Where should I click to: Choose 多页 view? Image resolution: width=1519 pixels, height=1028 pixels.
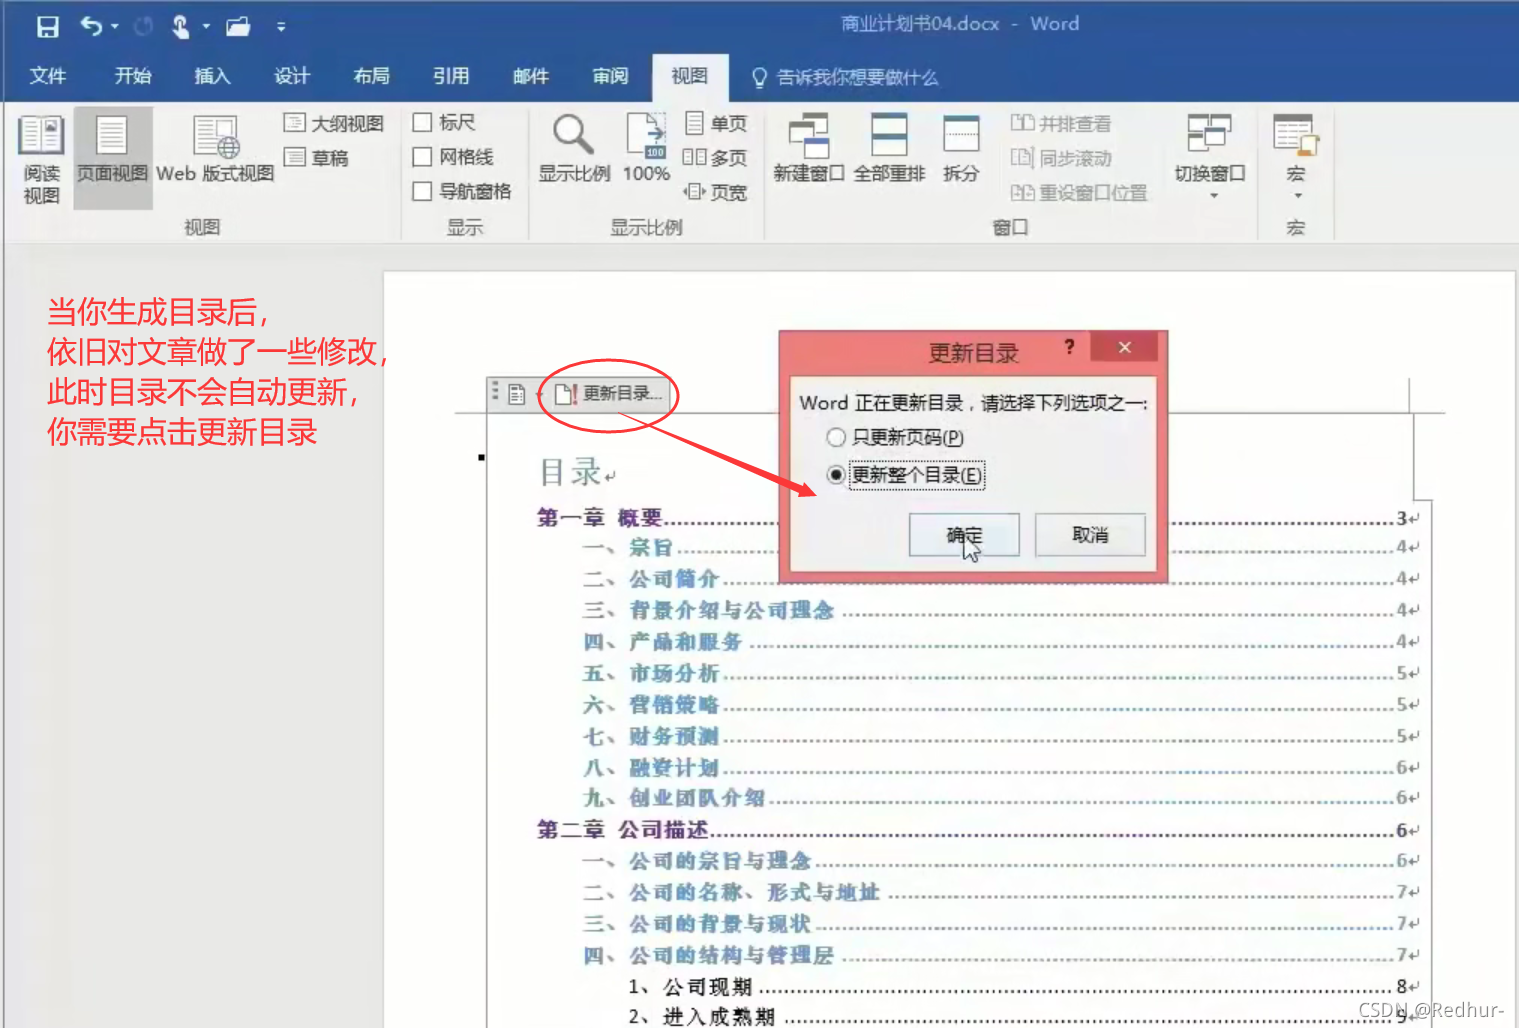(x=715, y=157)
